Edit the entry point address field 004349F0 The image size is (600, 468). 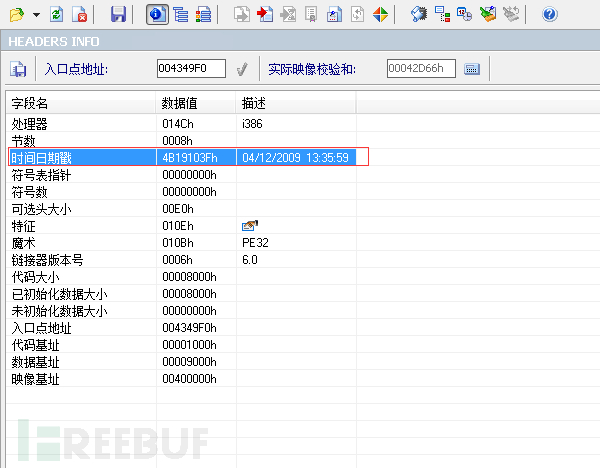191,68
